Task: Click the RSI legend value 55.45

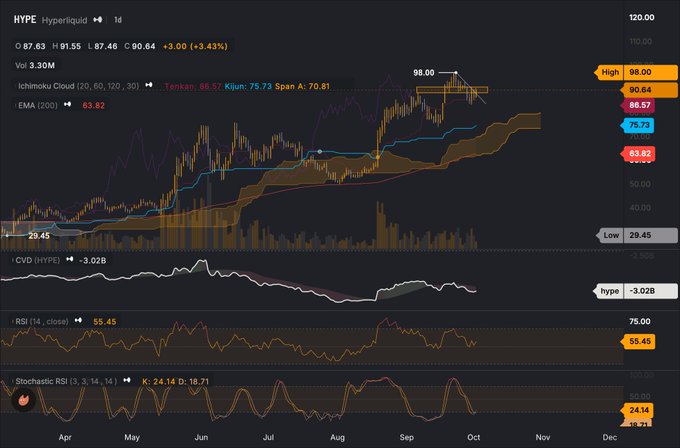Action: click(105, 322)
